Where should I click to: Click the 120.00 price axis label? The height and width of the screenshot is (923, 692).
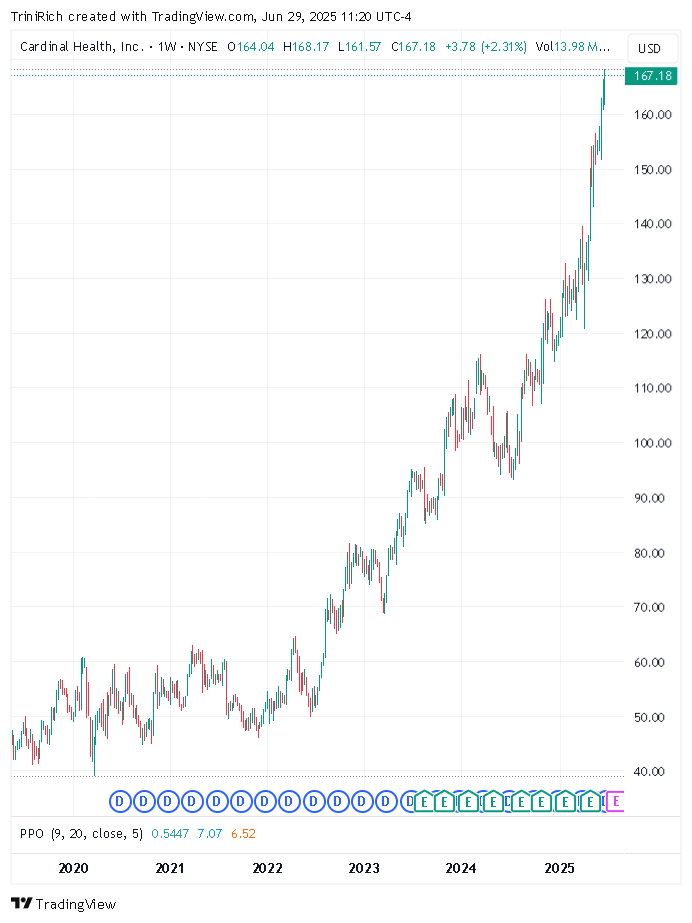[x=653, y=334]
